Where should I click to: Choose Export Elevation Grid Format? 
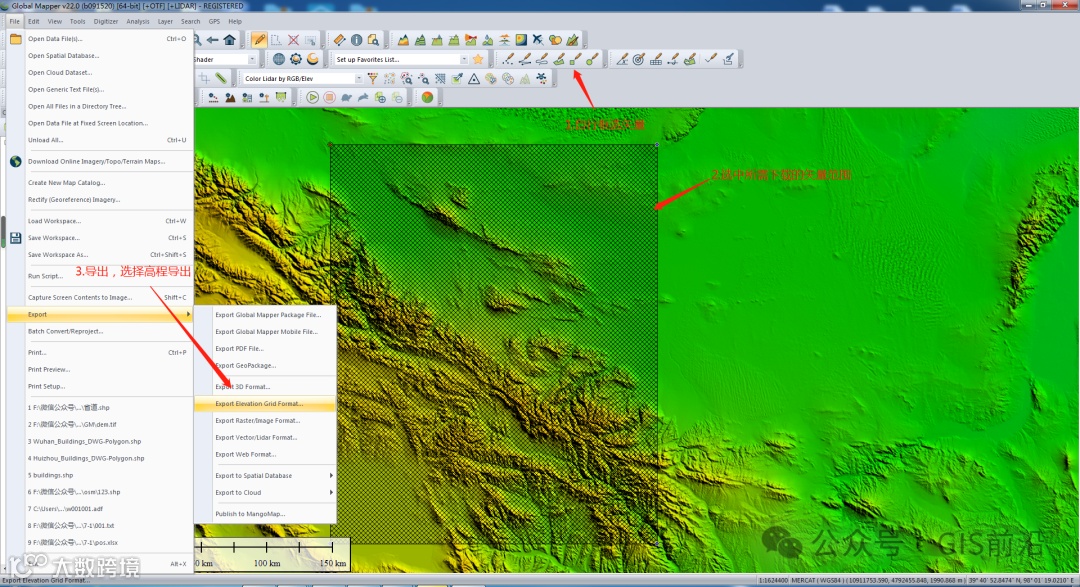260,404
